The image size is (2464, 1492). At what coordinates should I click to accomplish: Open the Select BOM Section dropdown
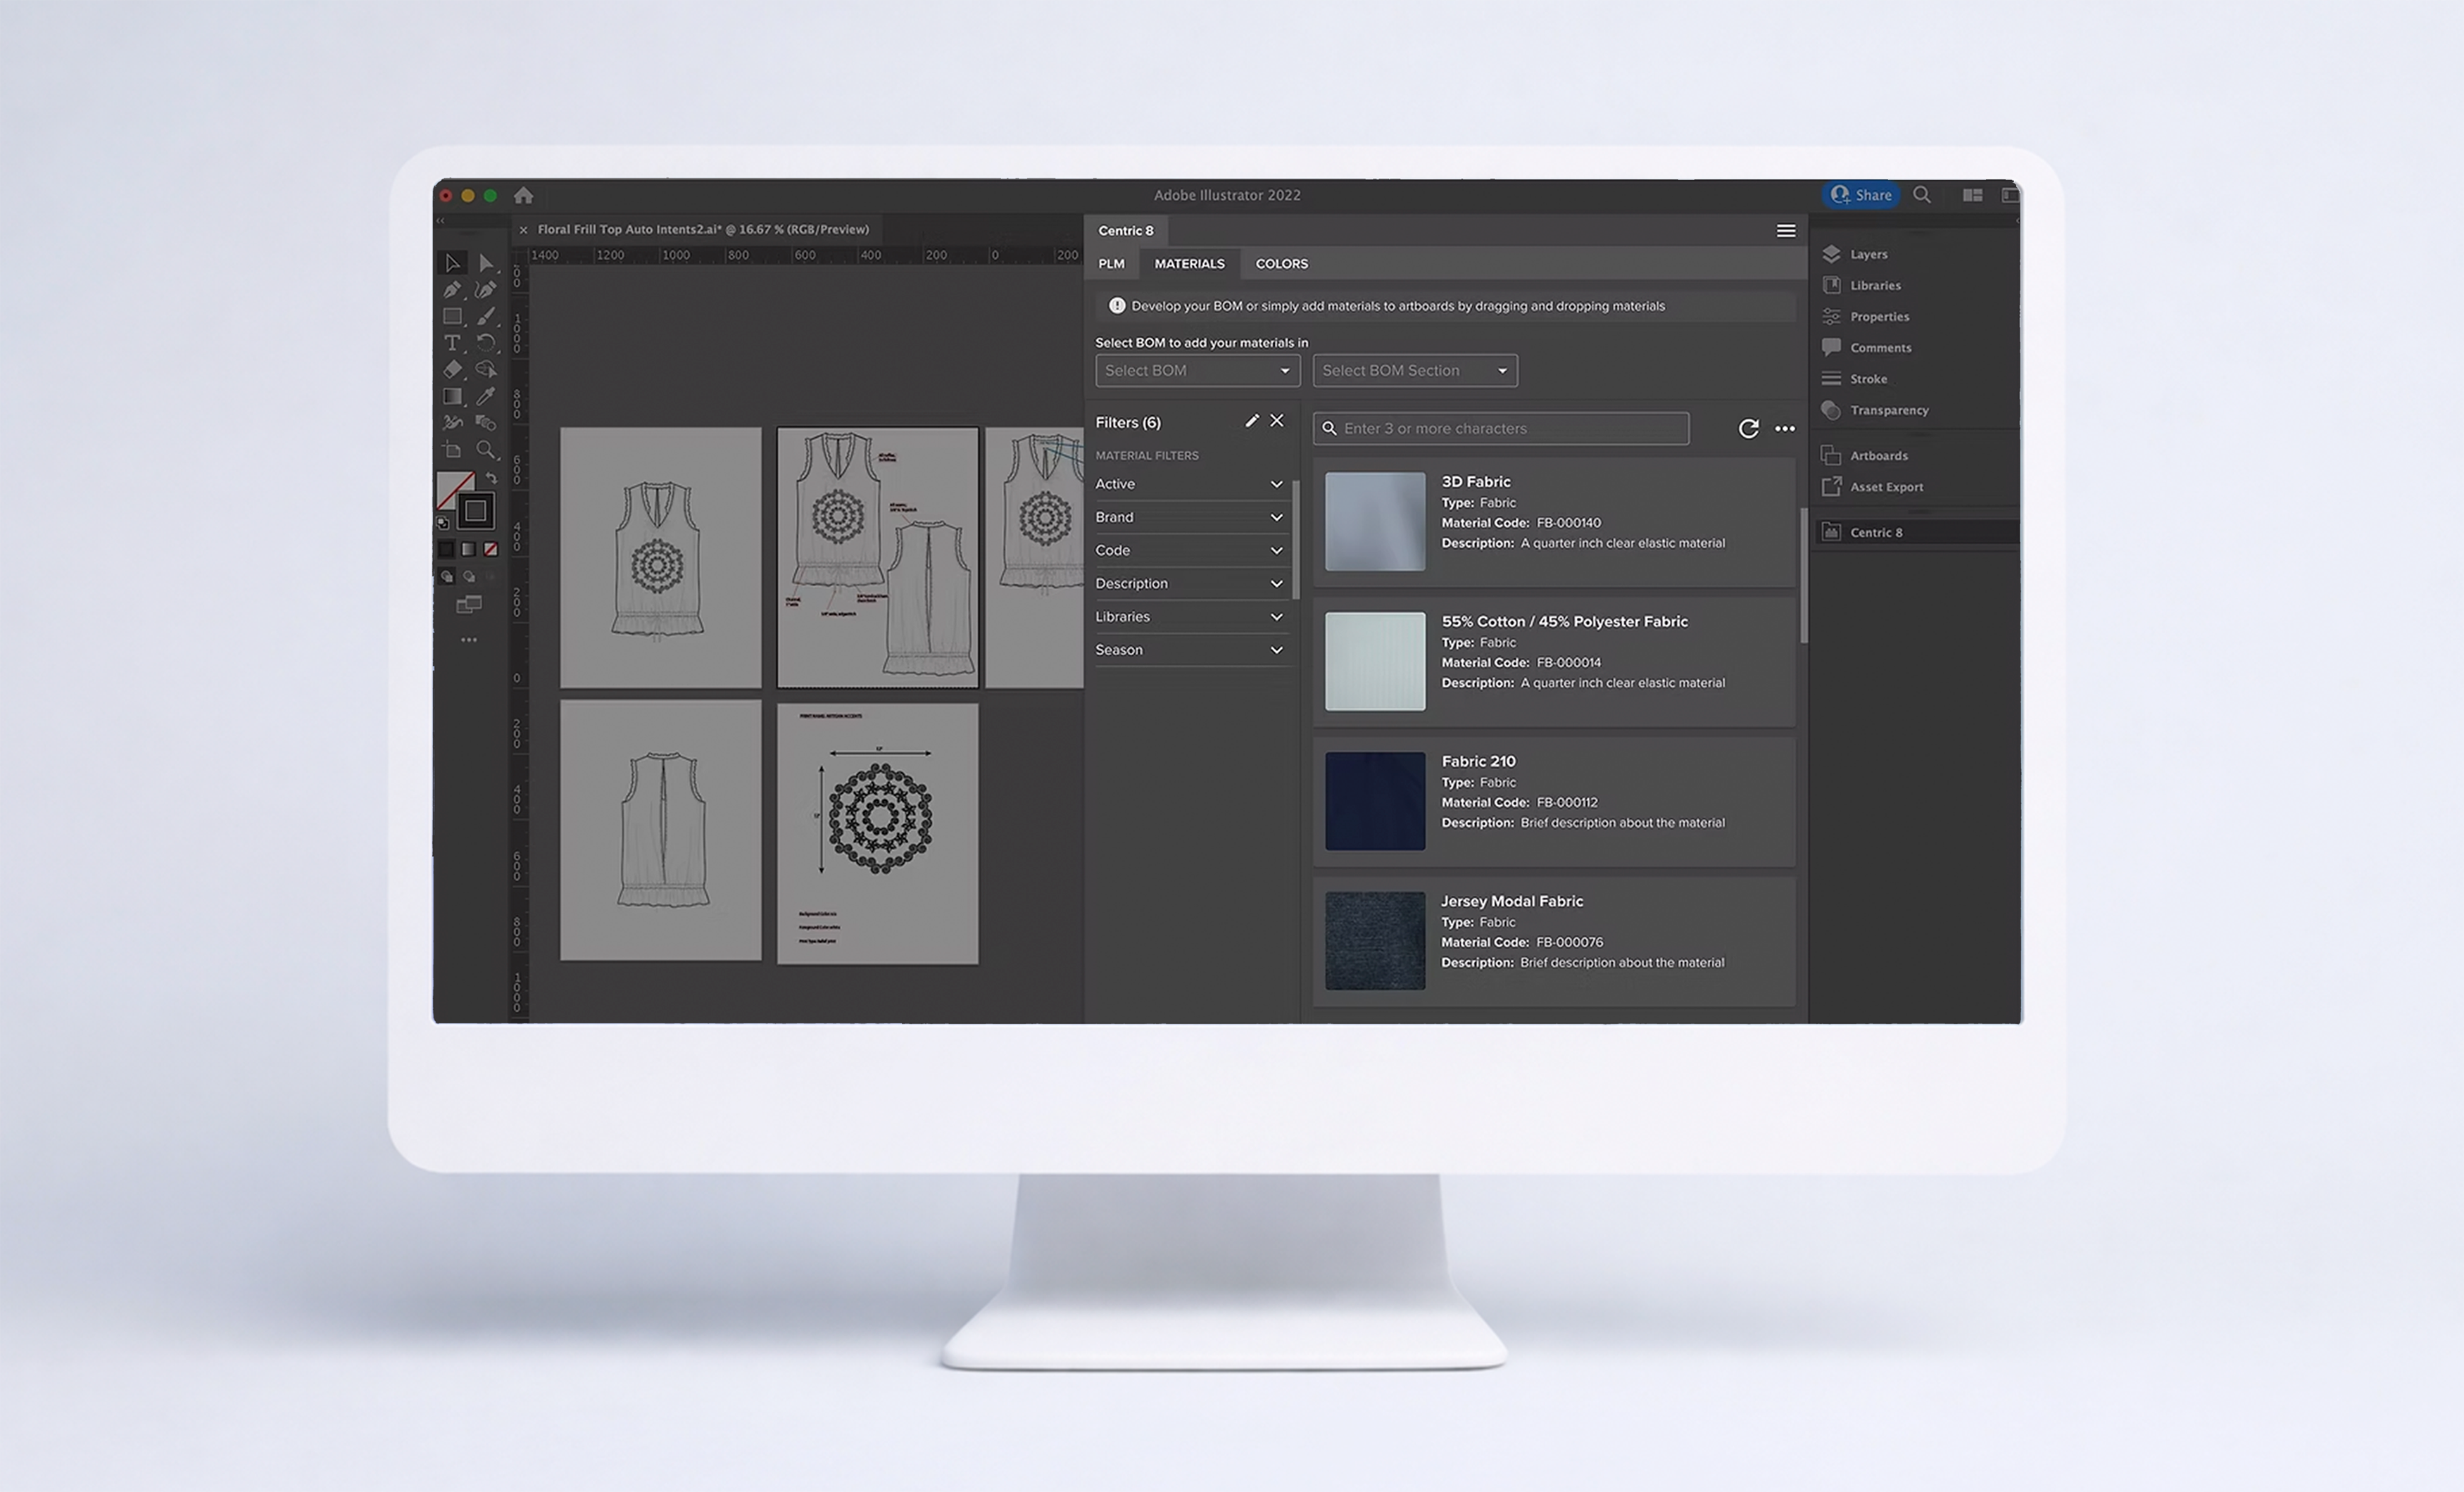click(x=1414, y=371)
